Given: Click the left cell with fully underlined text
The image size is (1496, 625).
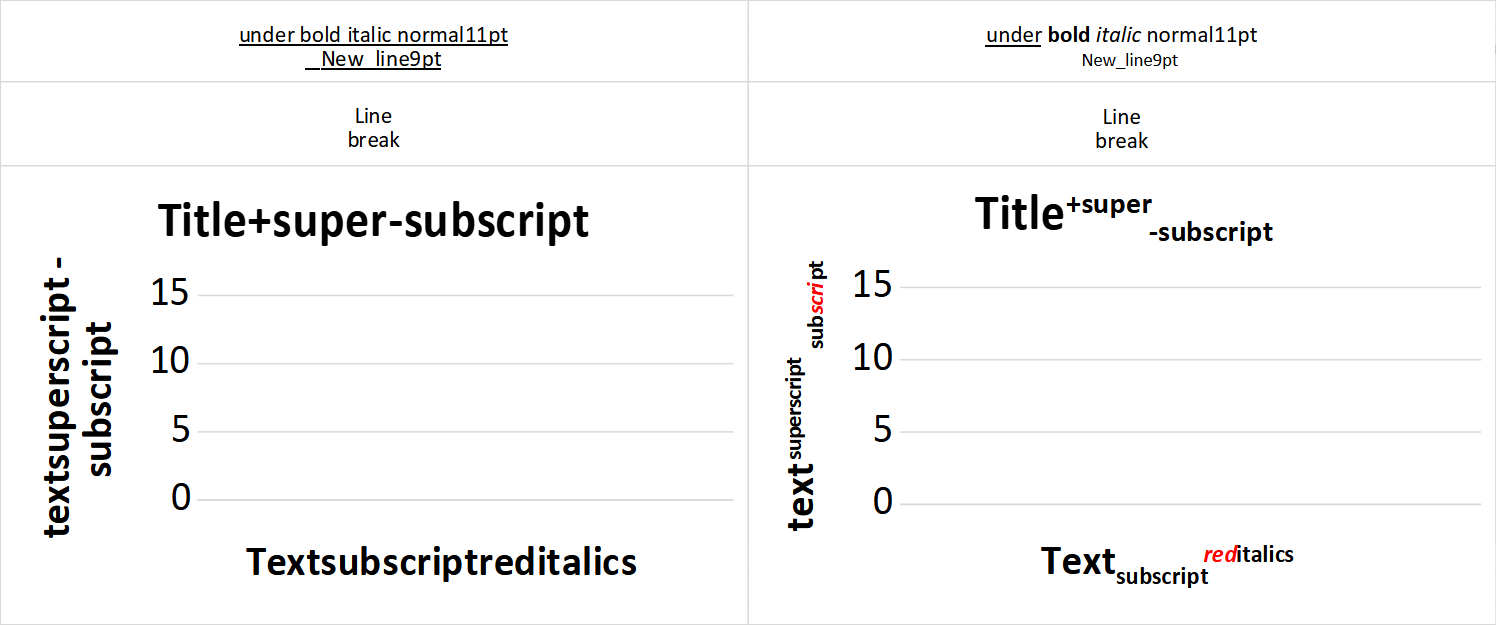Looking at the screenshot, I should coord(373,47).
